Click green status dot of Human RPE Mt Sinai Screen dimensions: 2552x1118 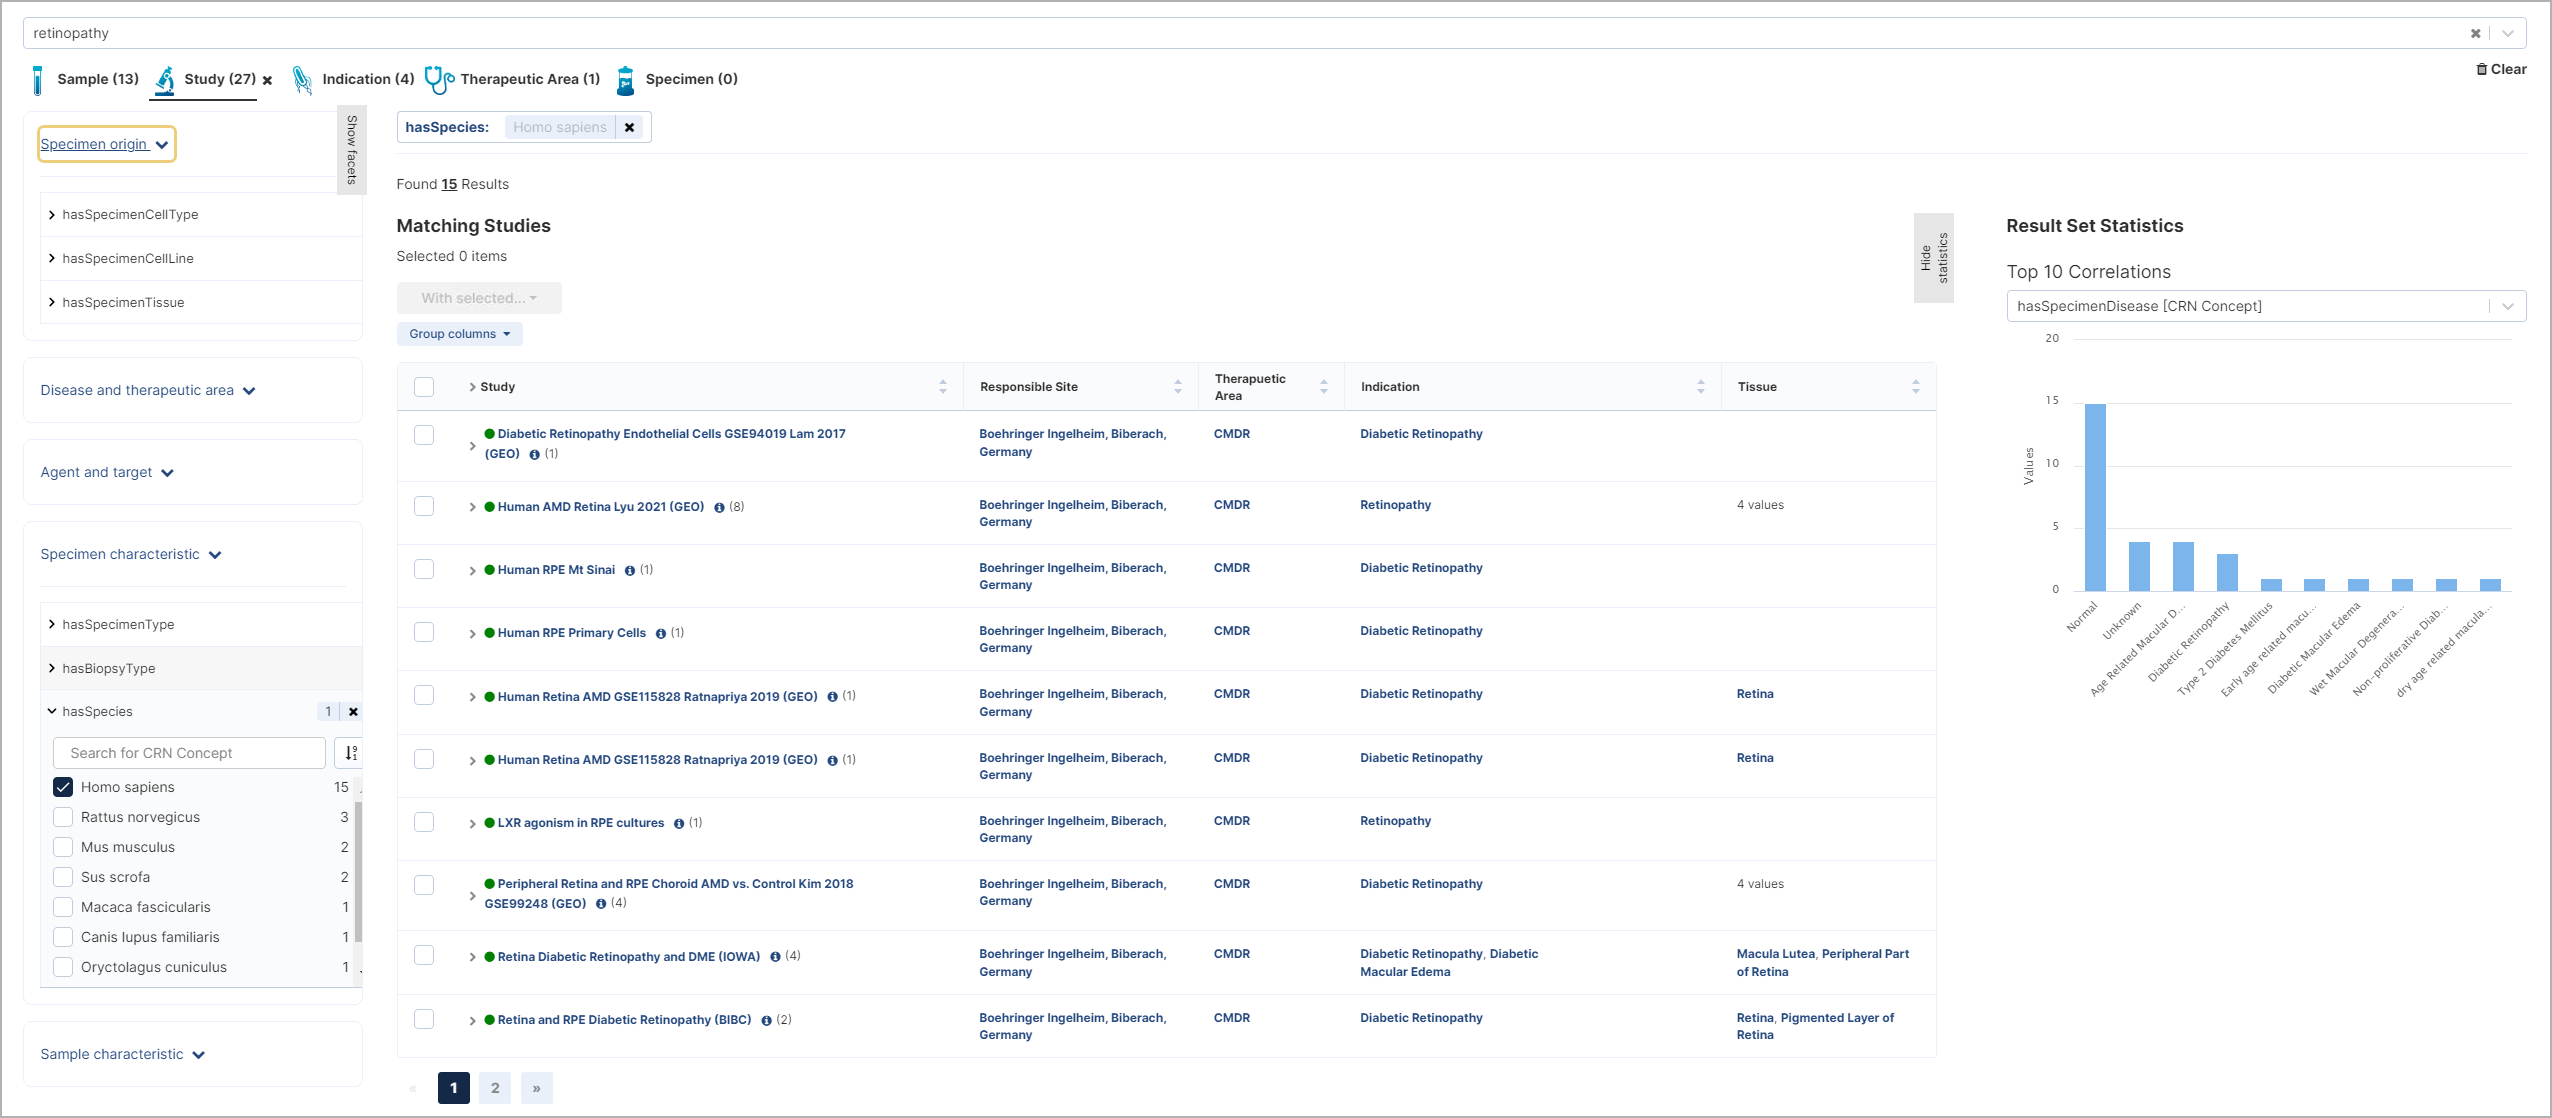[490, 570]
